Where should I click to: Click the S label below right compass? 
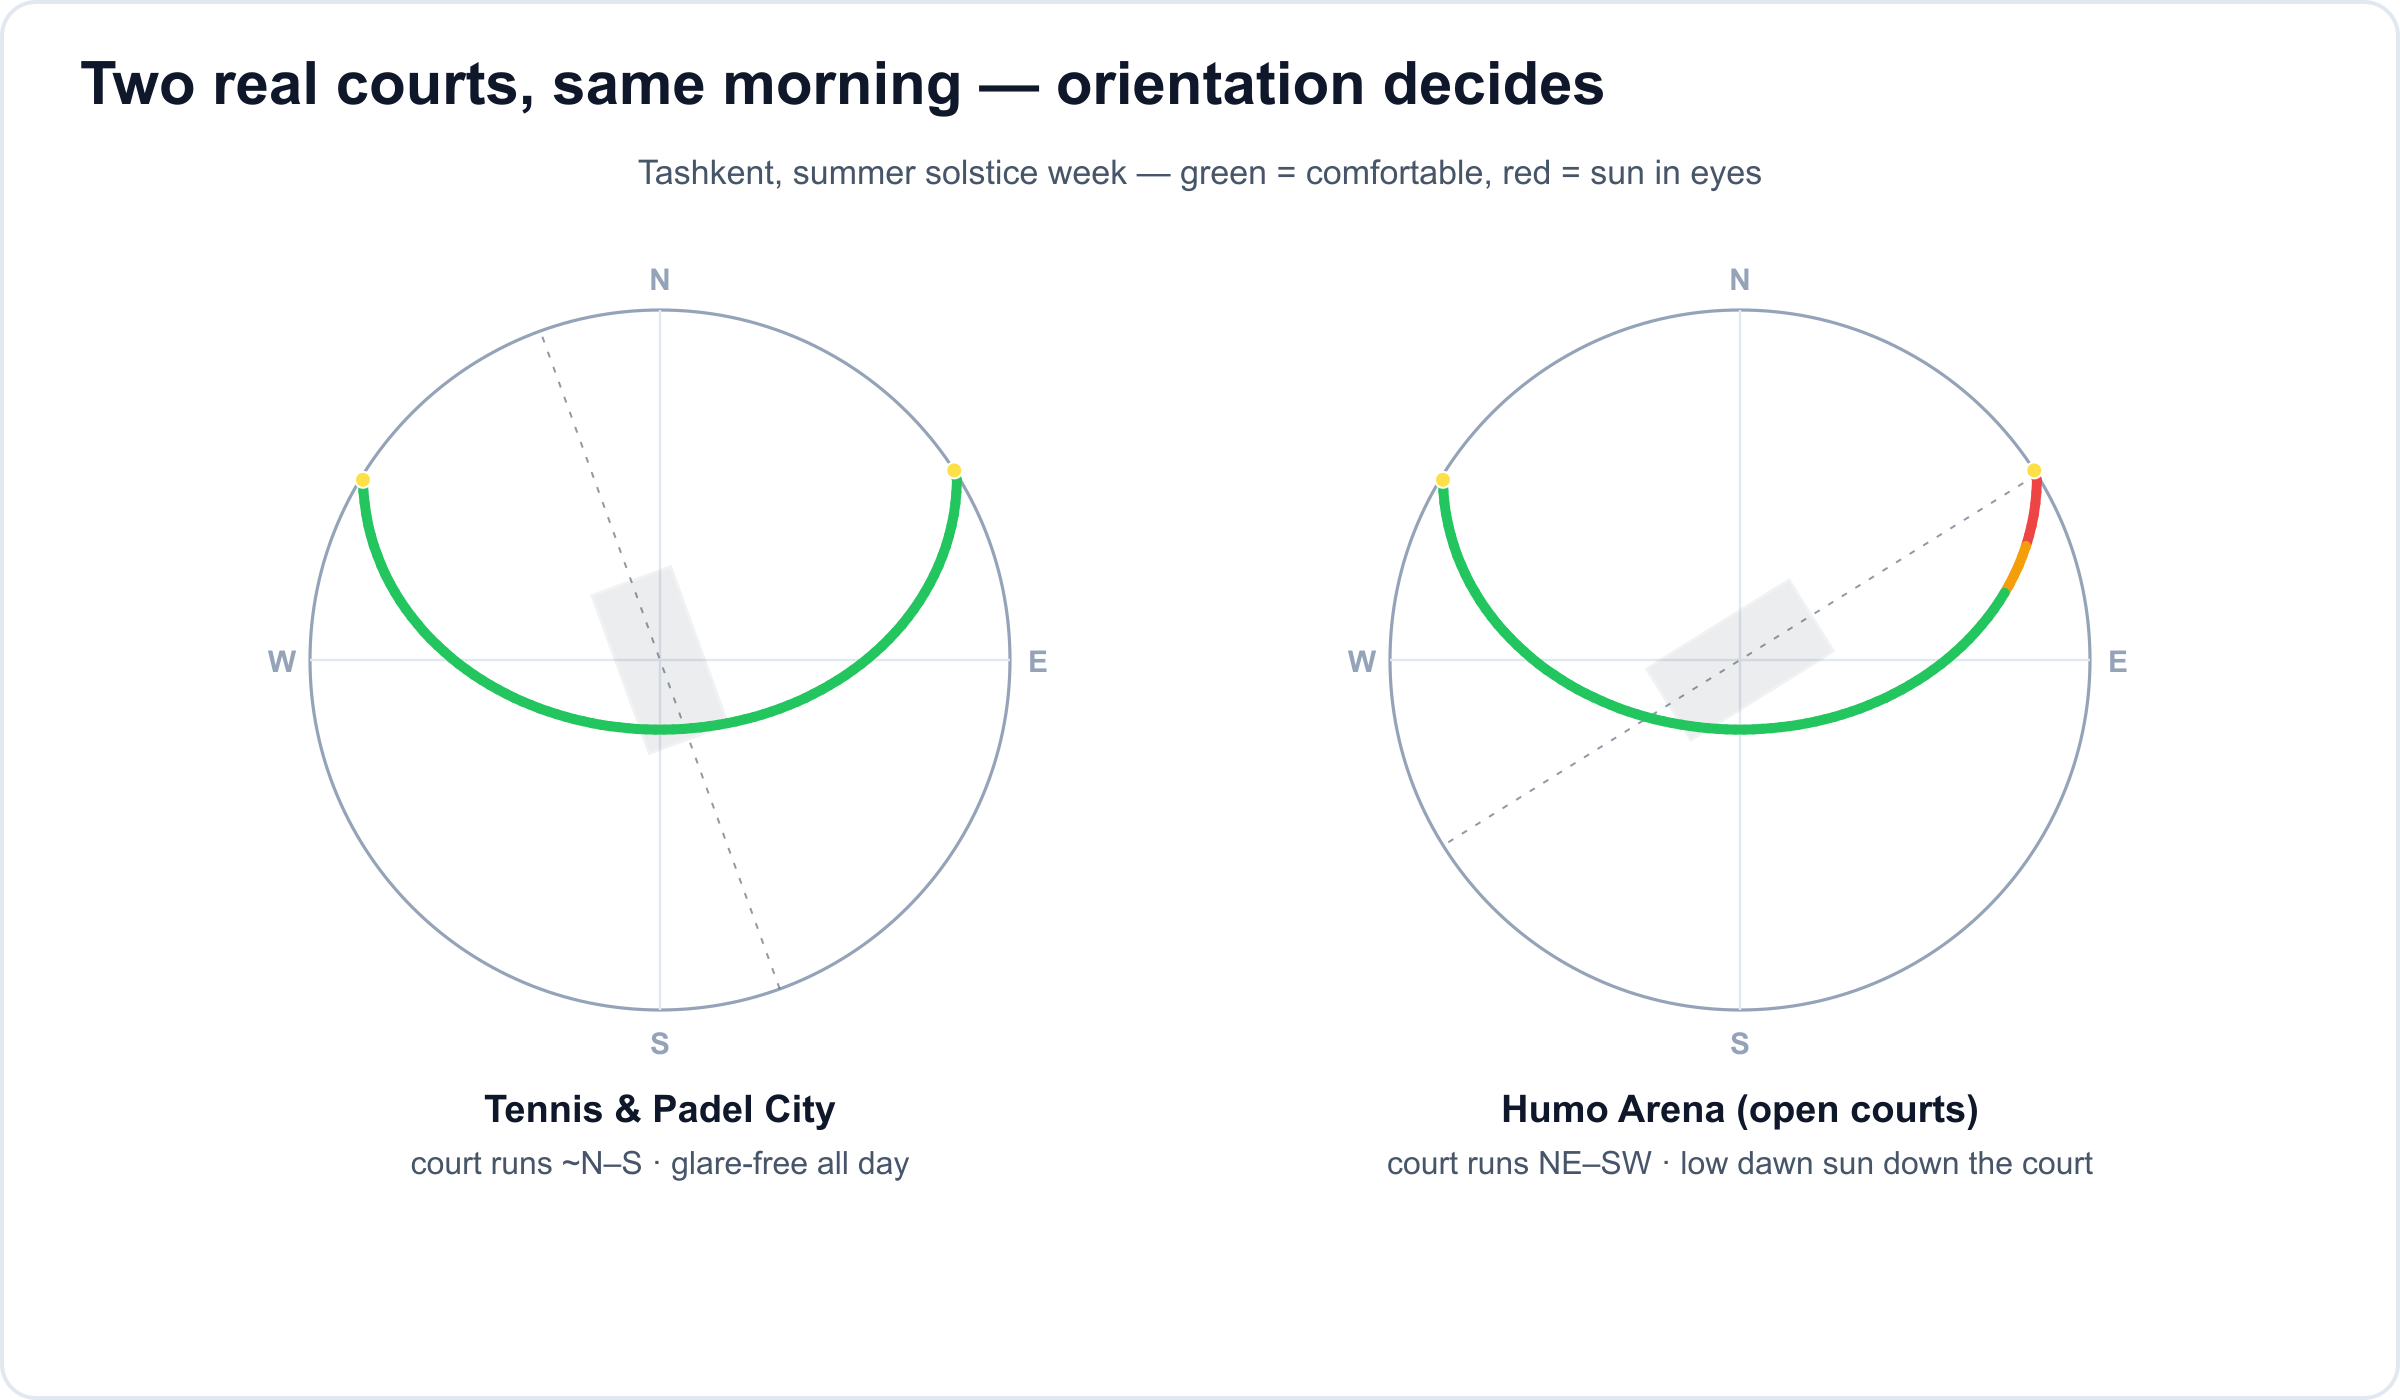(x=1740, y=1043)
